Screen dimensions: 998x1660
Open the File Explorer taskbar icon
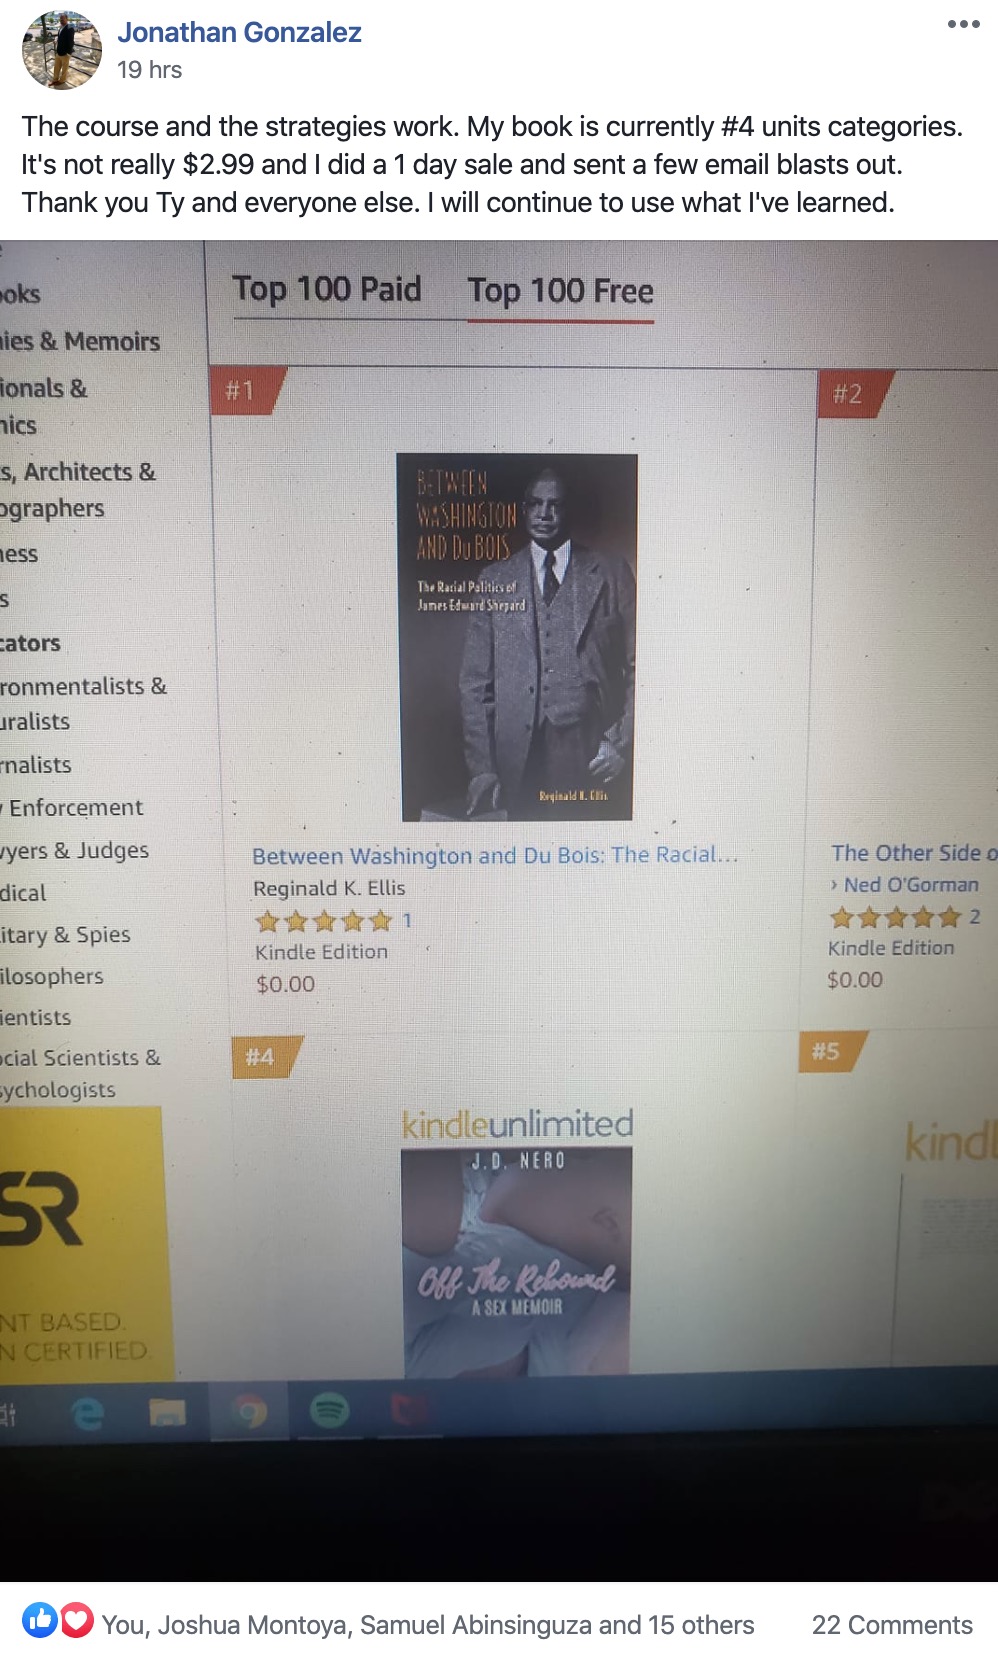167,1412
